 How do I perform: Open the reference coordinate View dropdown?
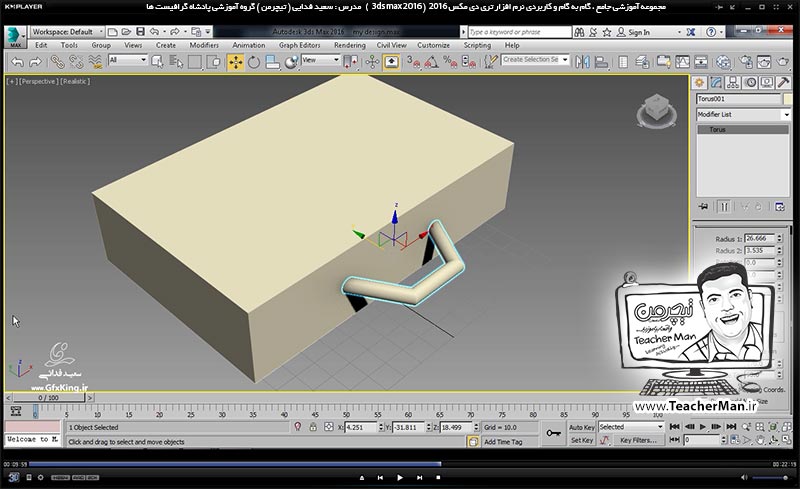click(320, 60)
